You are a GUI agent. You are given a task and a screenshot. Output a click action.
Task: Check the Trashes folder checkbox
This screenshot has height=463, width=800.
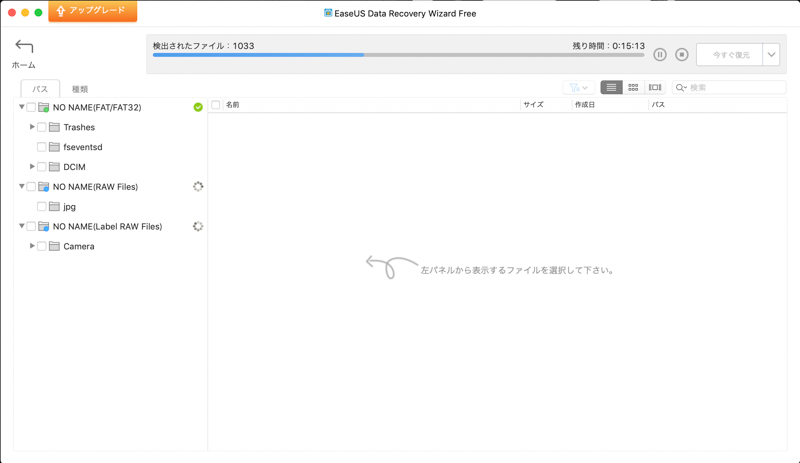tap(42, 127)
